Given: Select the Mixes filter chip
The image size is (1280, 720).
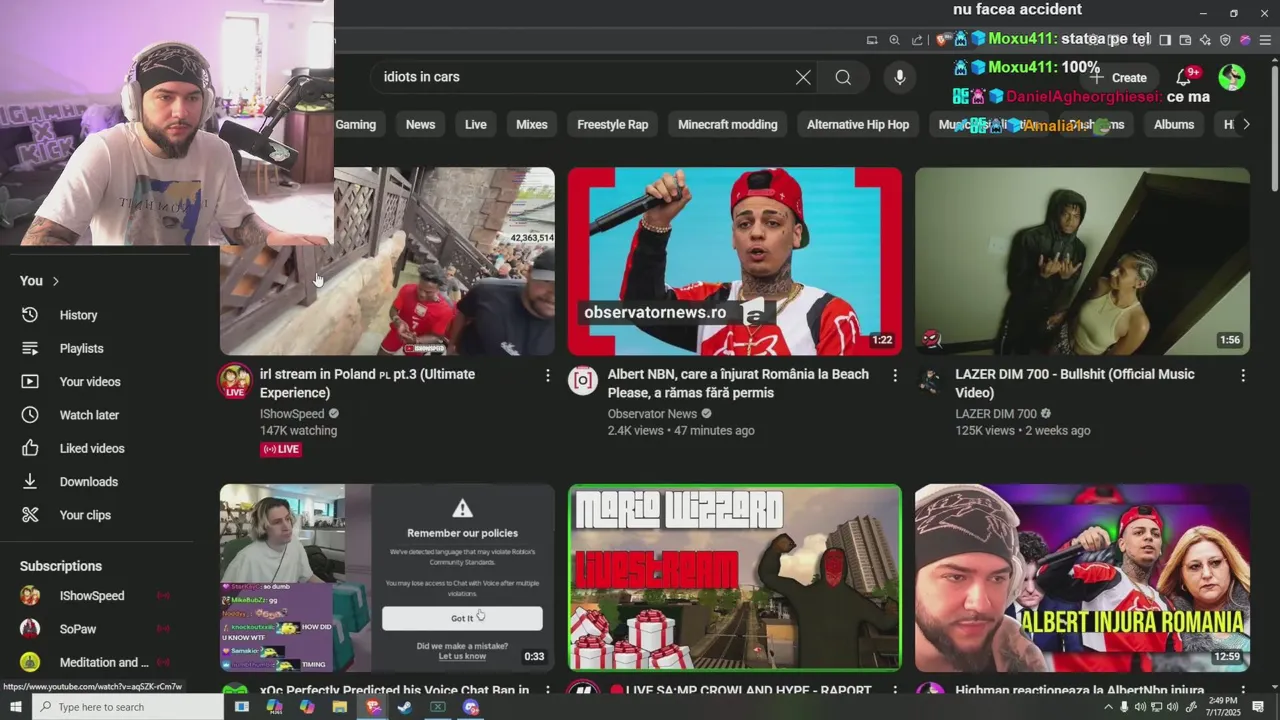Looking at the screenshot, I should click(x=532, y=125).
